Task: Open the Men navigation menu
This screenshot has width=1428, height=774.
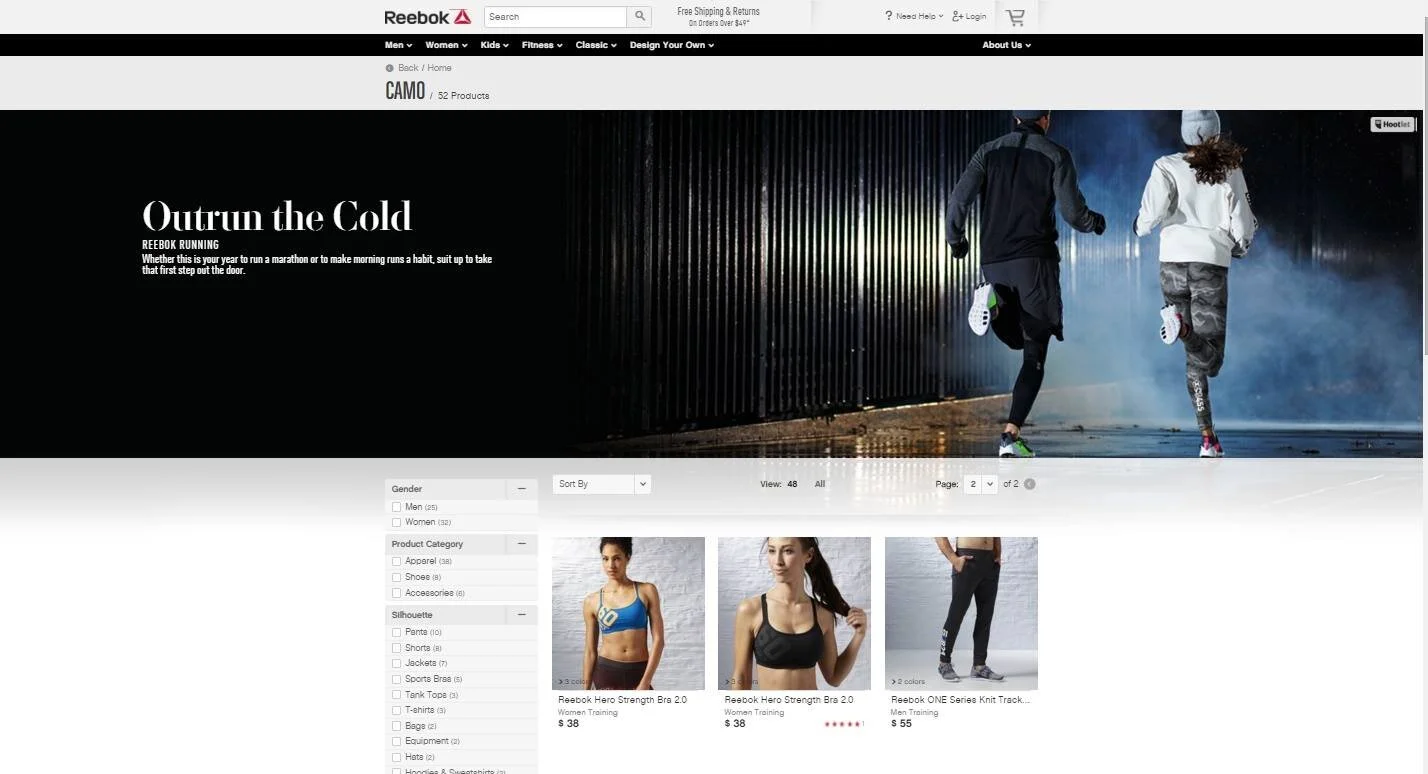Action: point(398,45)
